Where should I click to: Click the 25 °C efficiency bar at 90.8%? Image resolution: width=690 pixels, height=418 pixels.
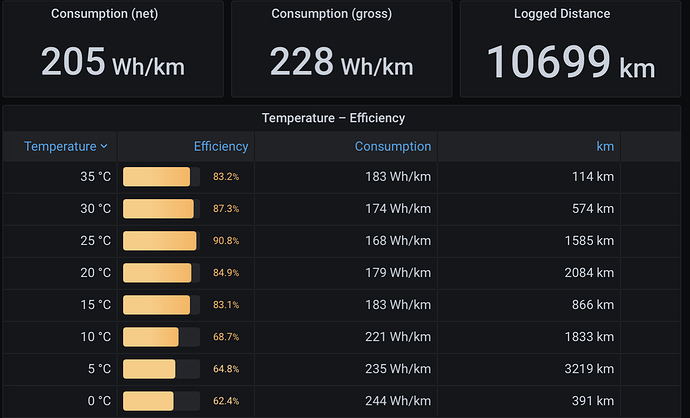point(161,241)
